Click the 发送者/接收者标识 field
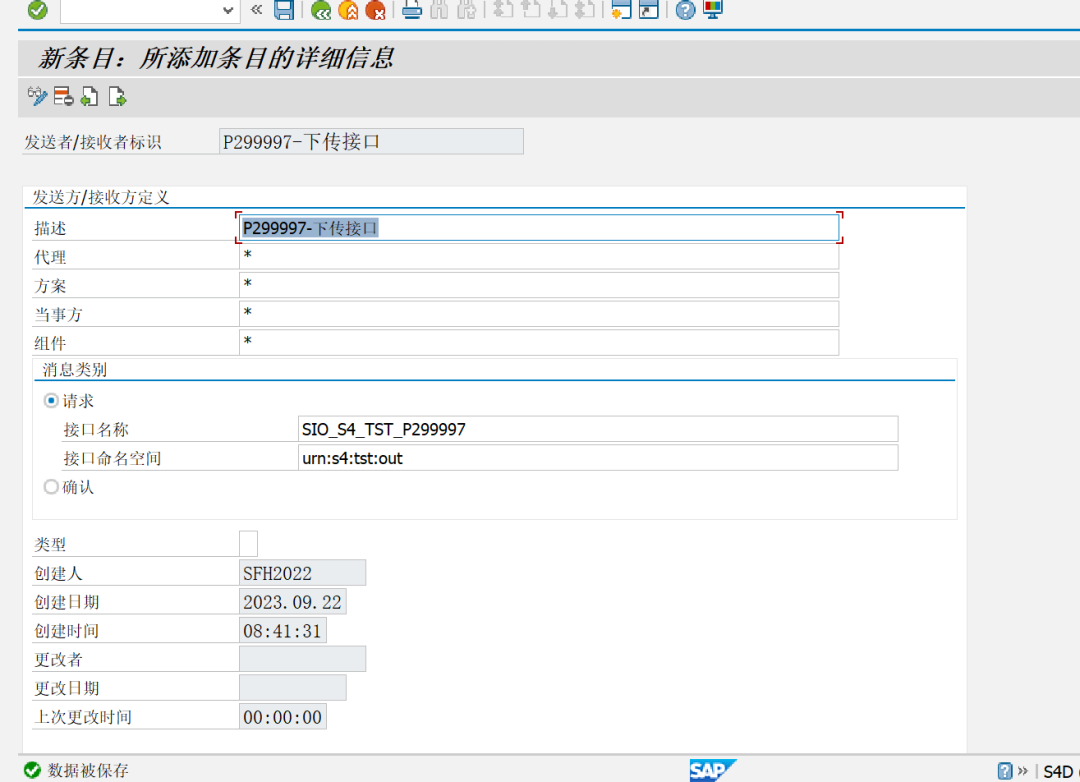This screenshot has width=1080, height=782. click(371, 142)
